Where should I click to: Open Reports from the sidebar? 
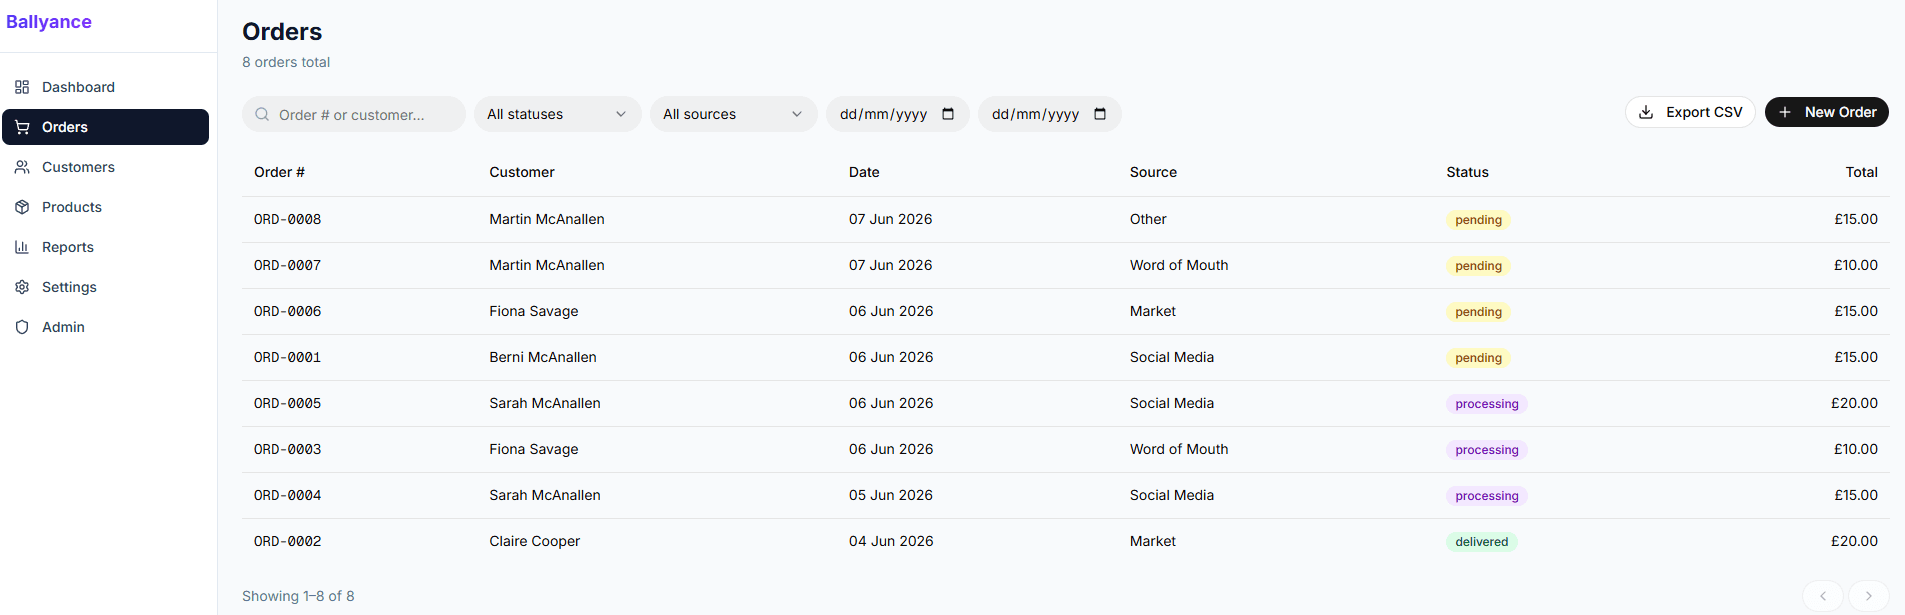105,247
